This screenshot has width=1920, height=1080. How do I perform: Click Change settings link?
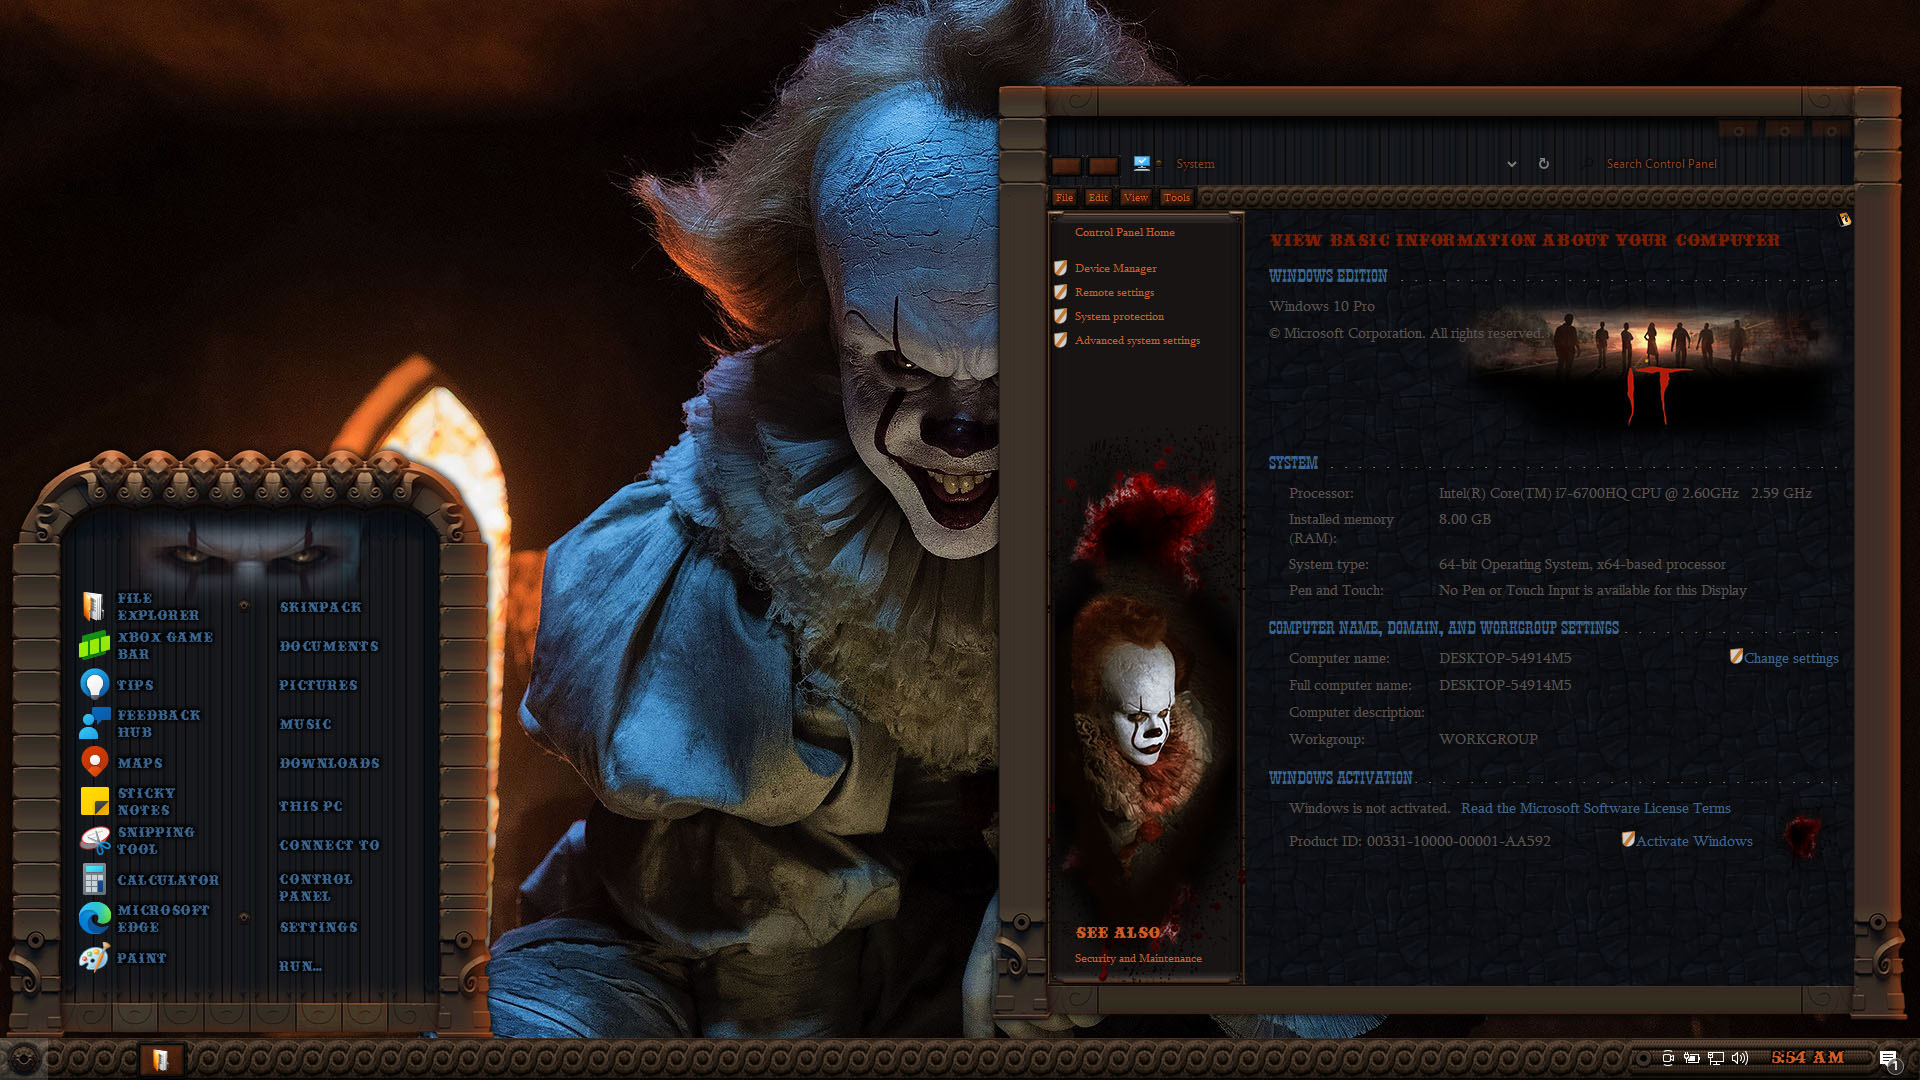tap(1791, 658)
